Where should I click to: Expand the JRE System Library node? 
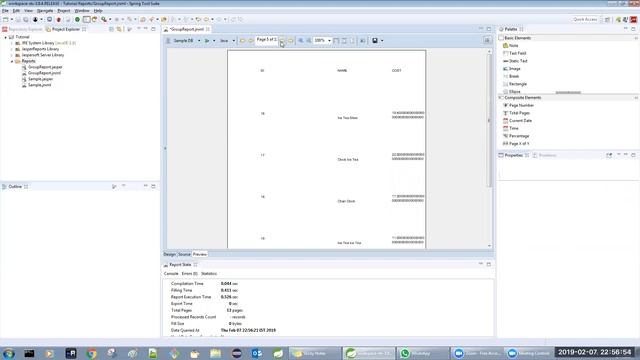pyautogui.click(x=12, y=43)
